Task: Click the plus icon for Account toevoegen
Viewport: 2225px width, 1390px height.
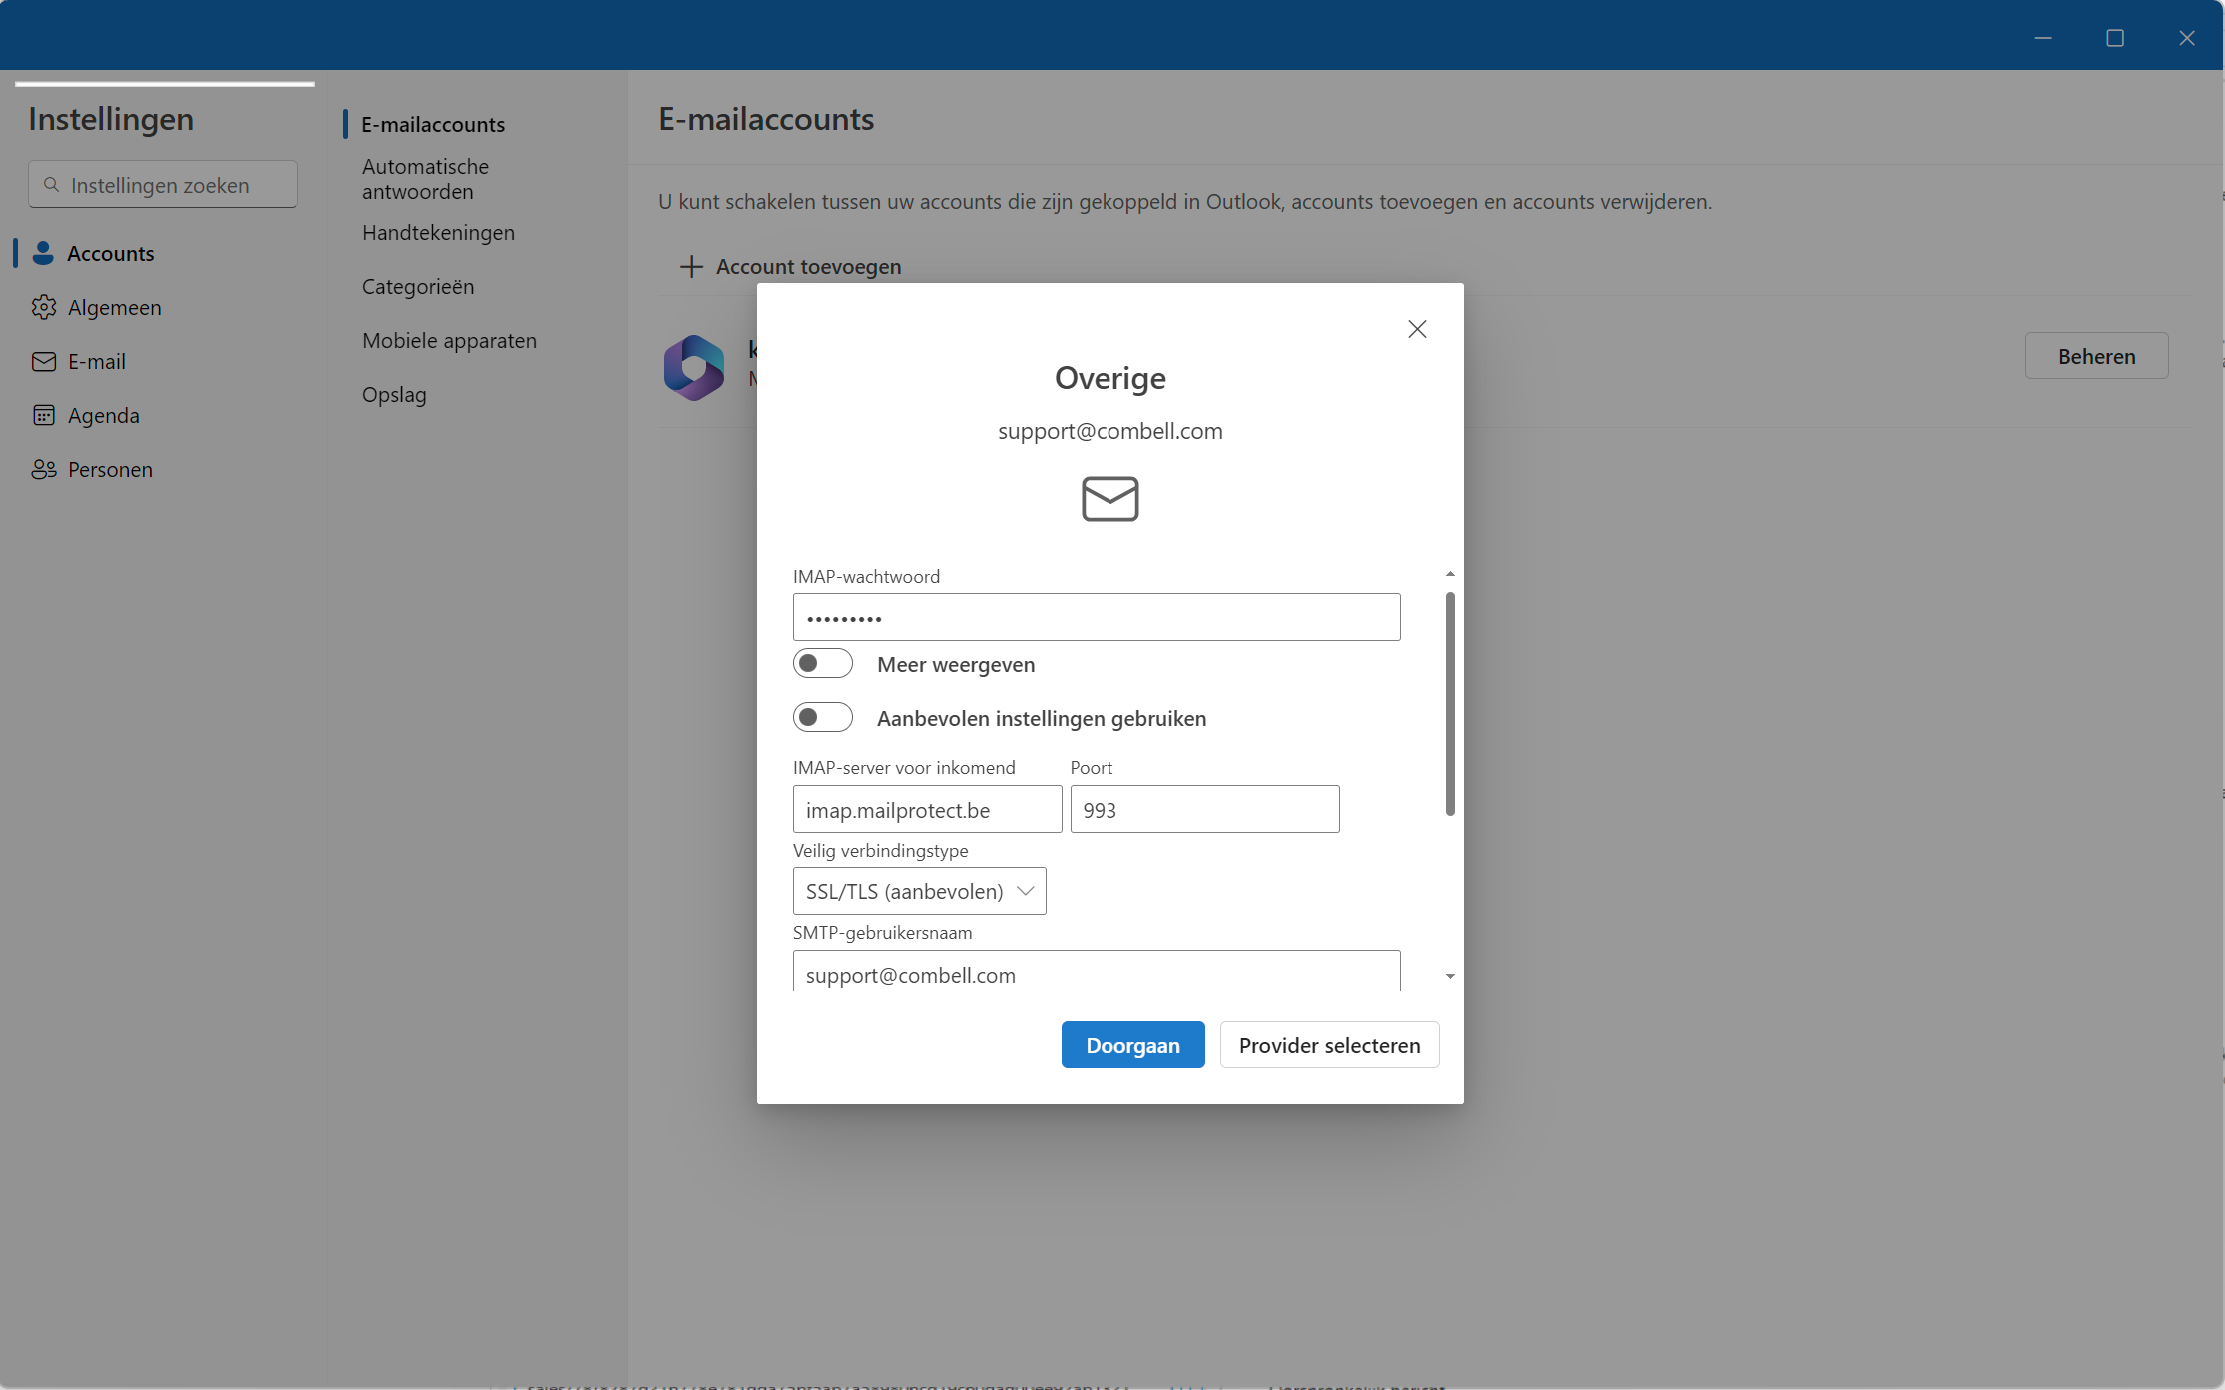Action: pyautogui.click(x=691, y=266)
